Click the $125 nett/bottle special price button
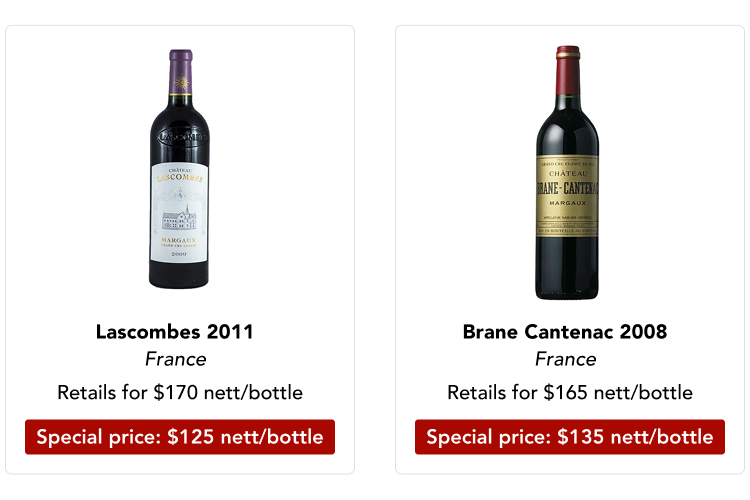 tap(180, 437)
